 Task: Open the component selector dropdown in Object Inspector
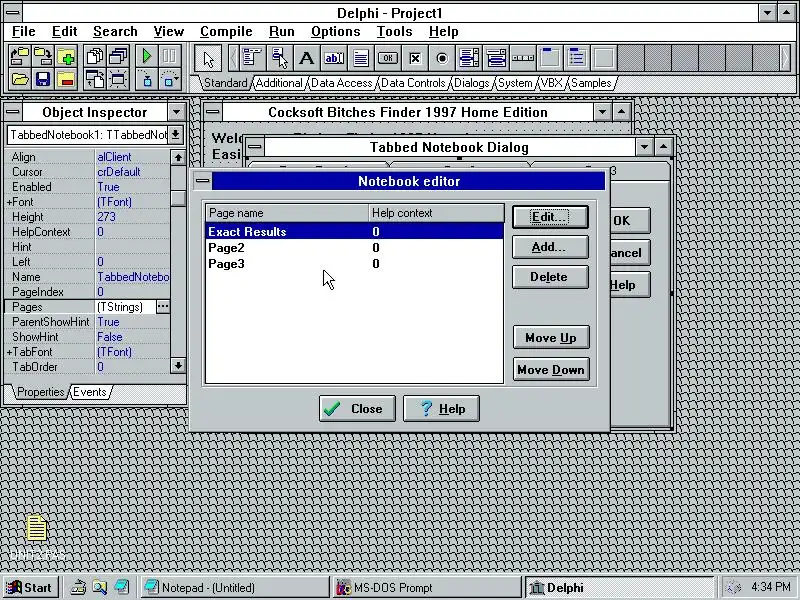176,135
